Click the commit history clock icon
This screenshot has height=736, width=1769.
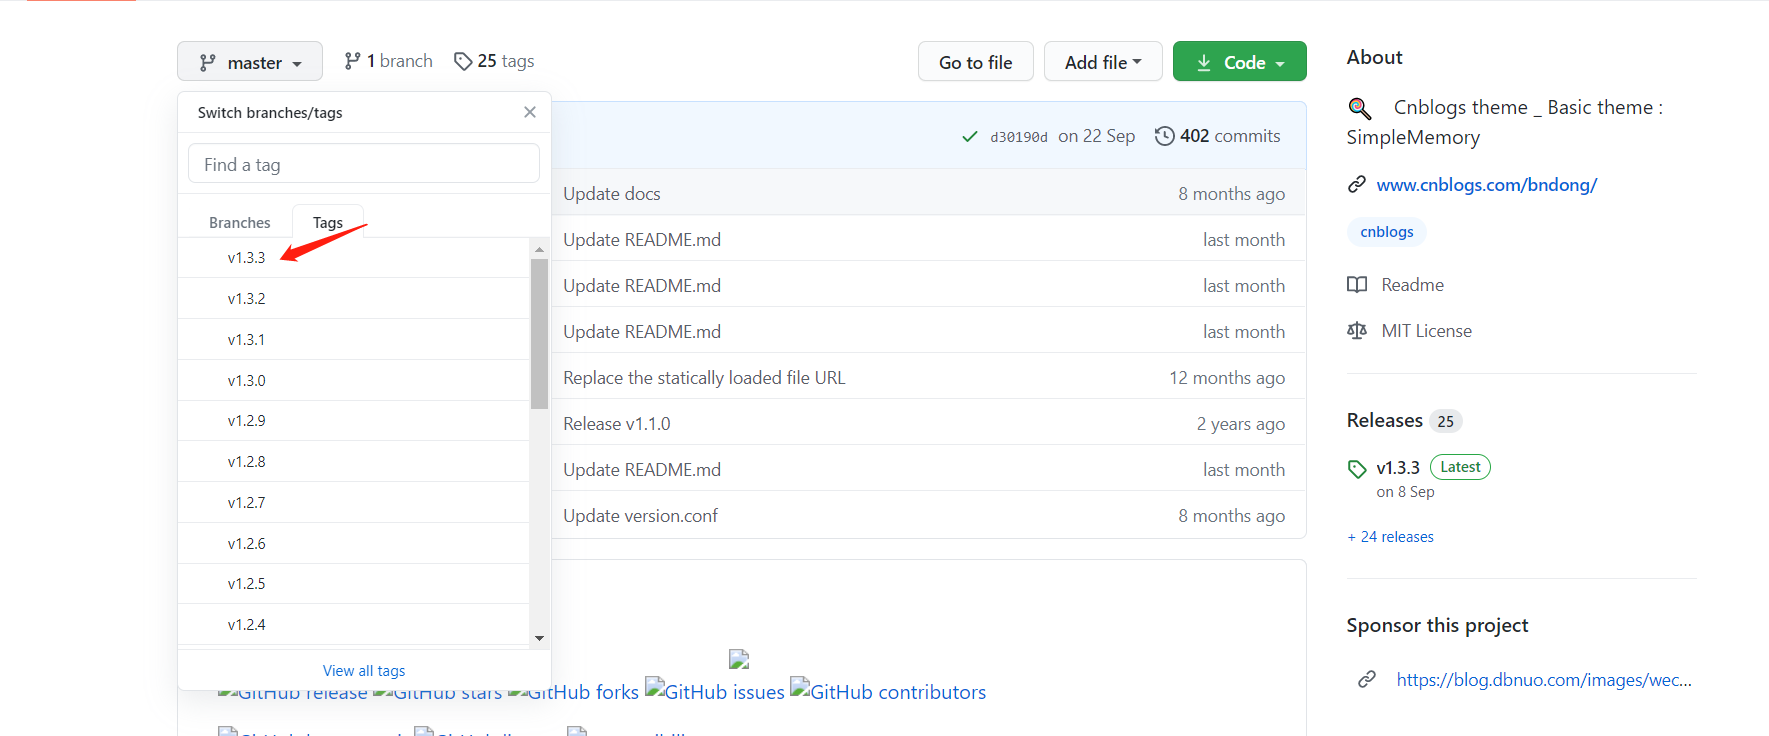pos(1165,136)
